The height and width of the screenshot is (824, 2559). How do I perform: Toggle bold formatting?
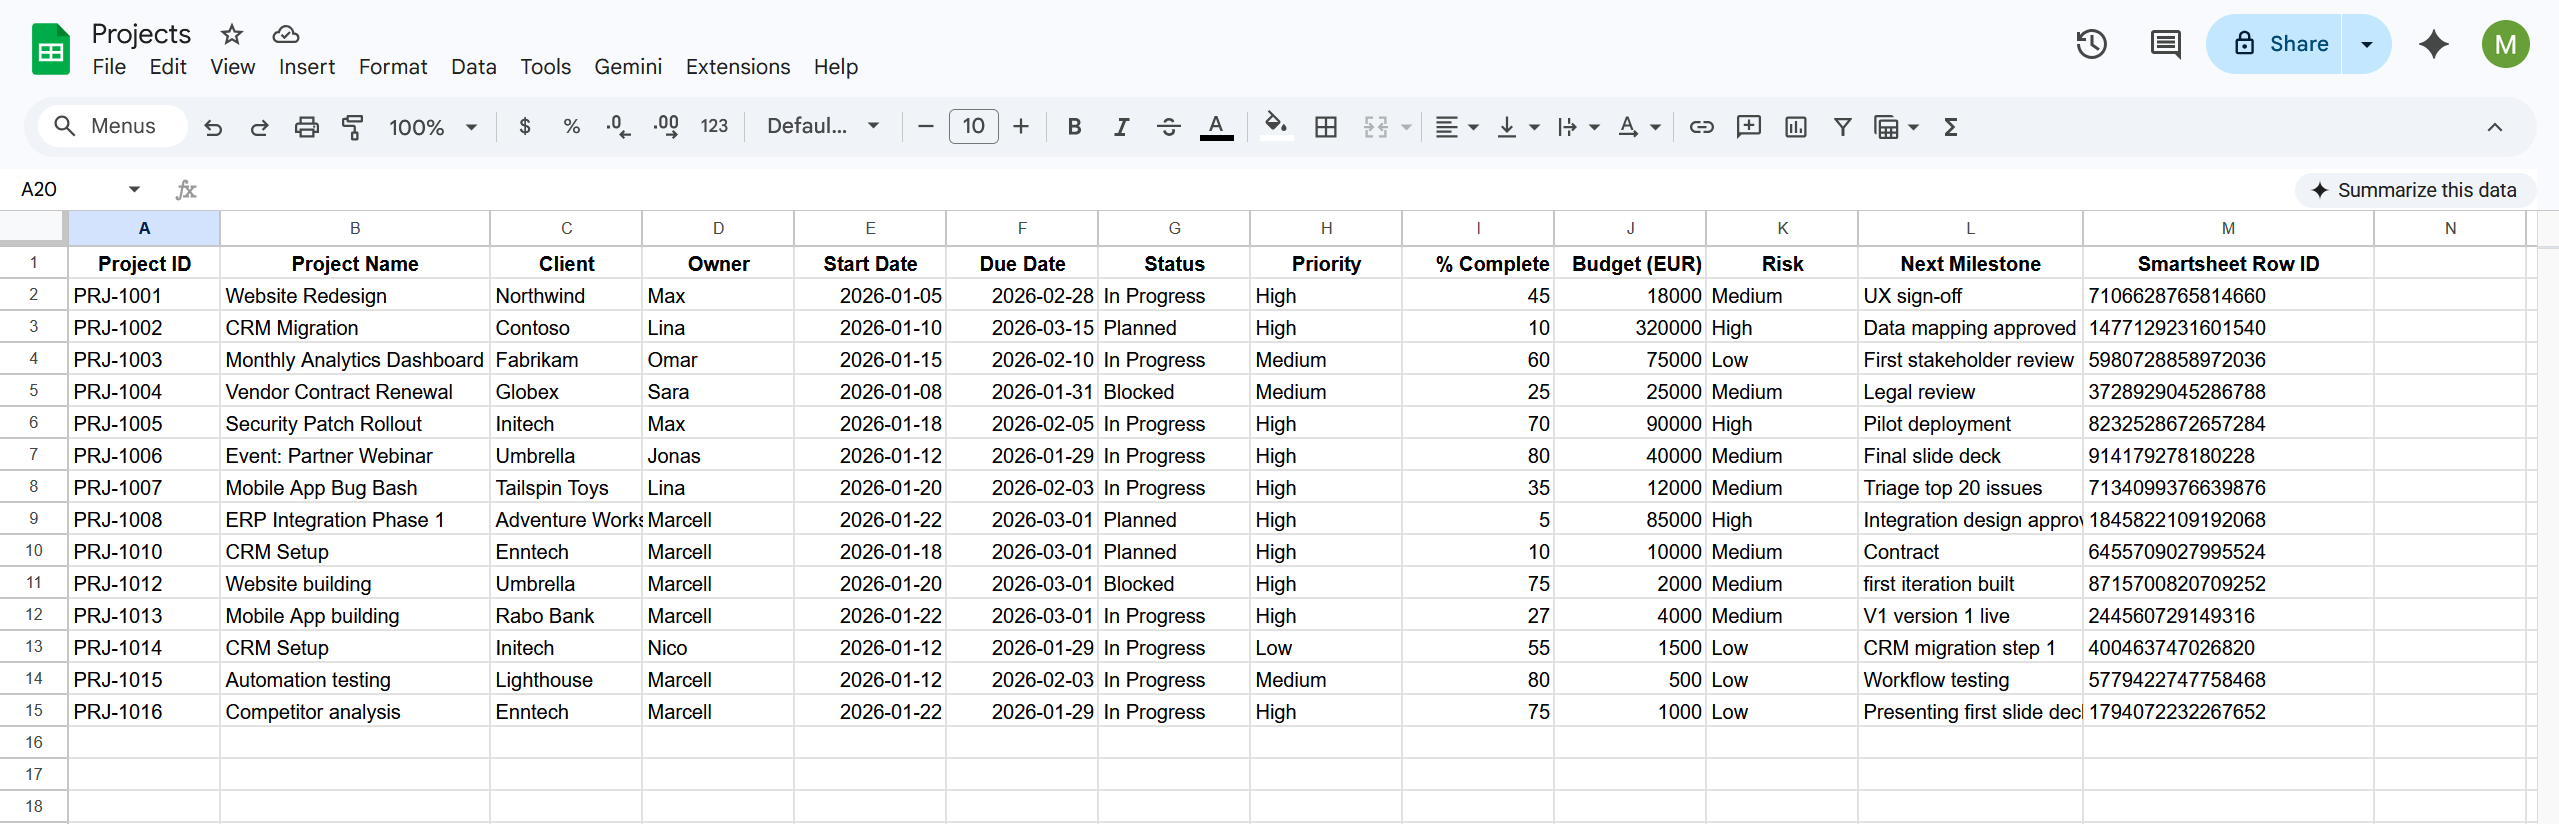click(1074, 127)
